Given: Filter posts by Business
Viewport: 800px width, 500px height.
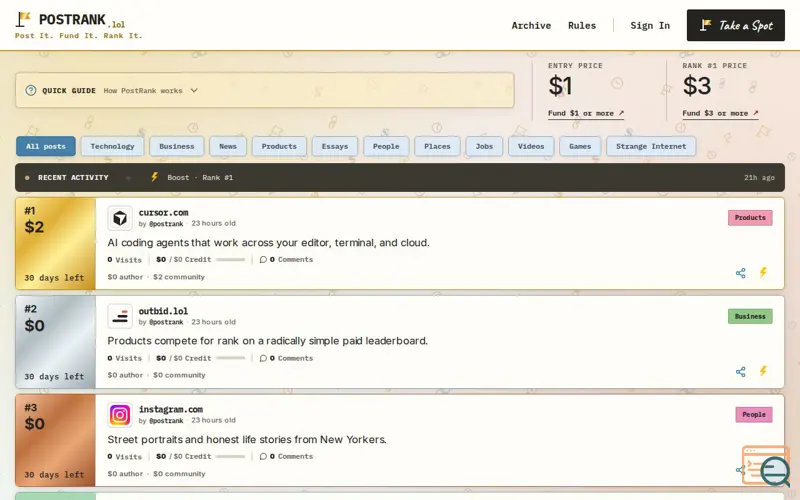Looking at the screenshot, I should 177,146.
